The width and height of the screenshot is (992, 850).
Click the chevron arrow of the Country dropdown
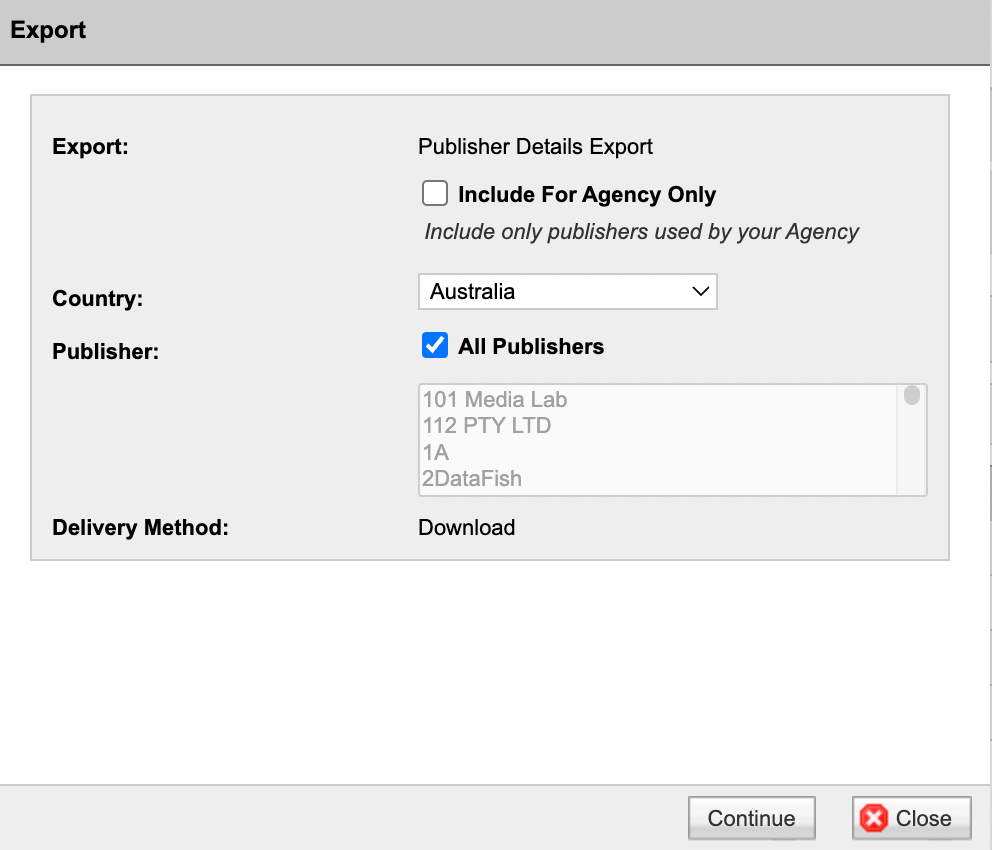[x=700, y=292]
